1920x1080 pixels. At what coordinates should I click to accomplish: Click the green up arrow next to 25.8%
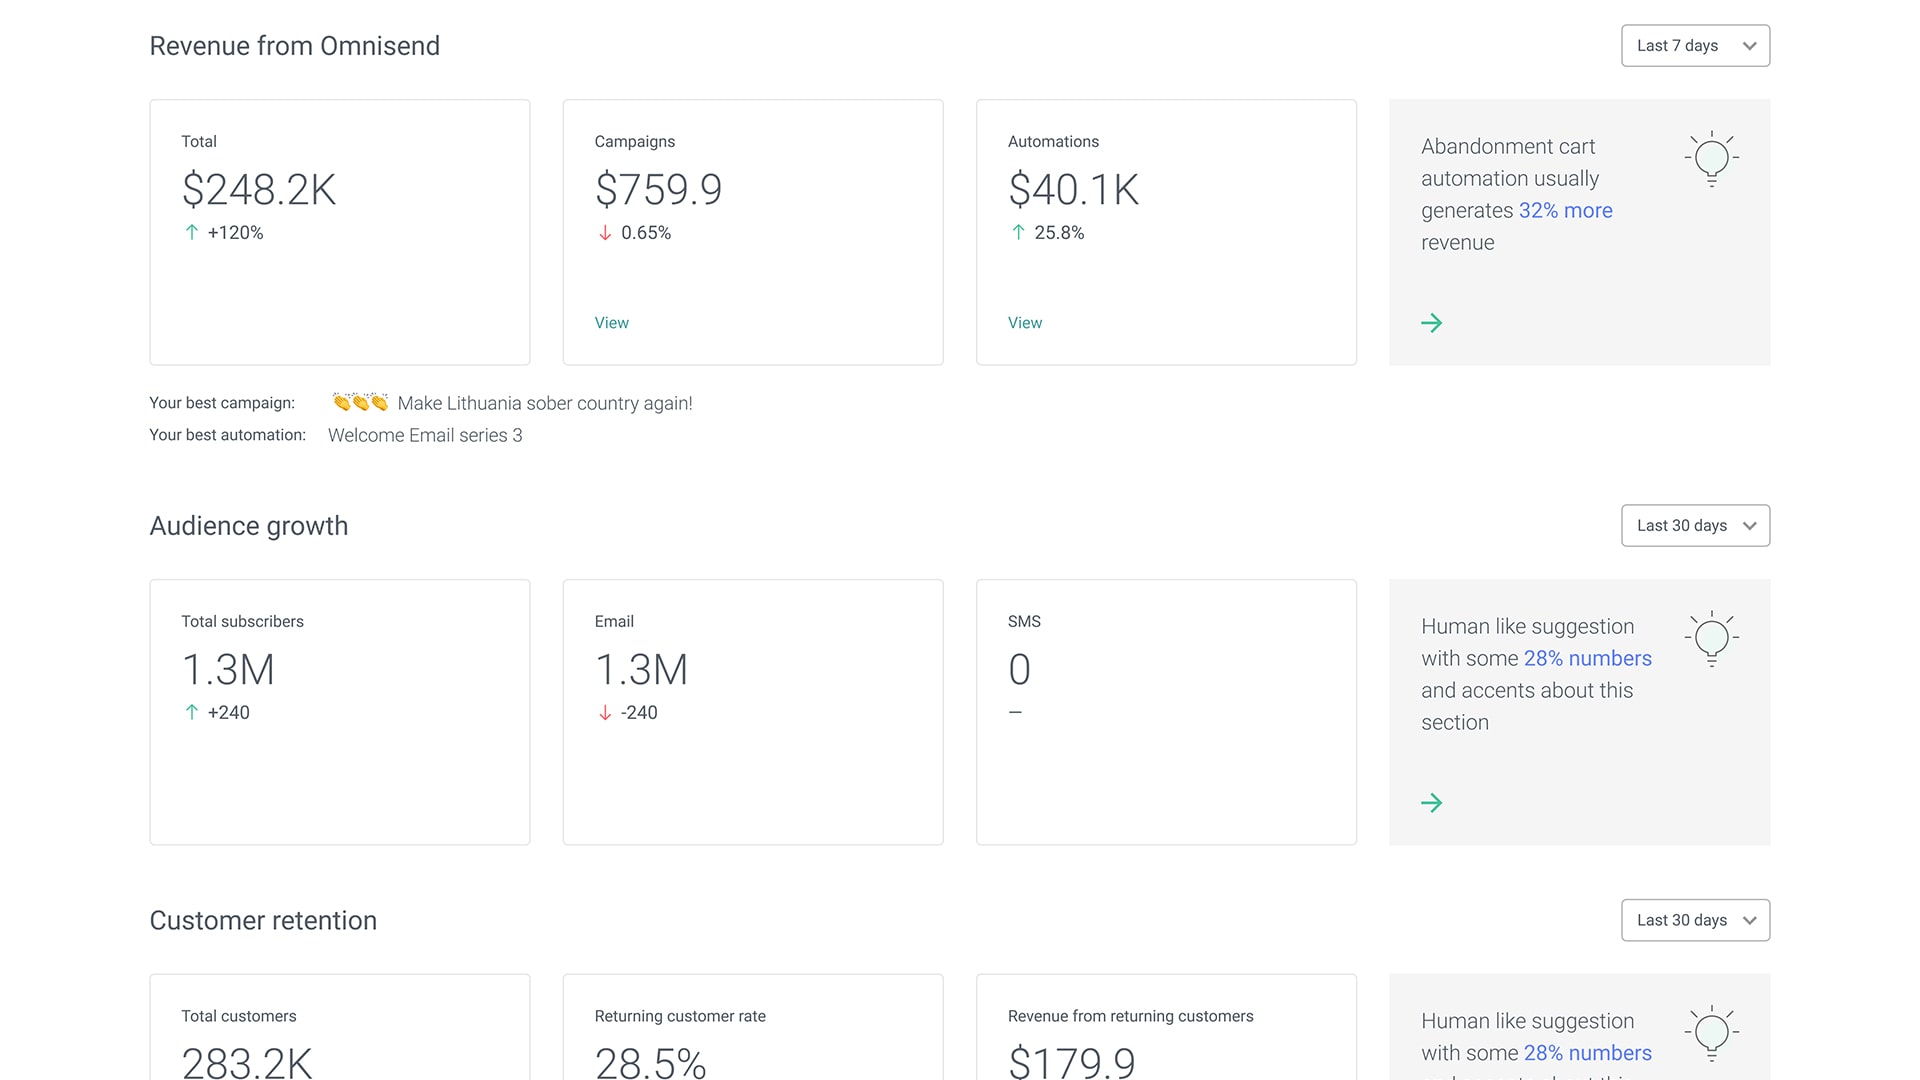1018,232
